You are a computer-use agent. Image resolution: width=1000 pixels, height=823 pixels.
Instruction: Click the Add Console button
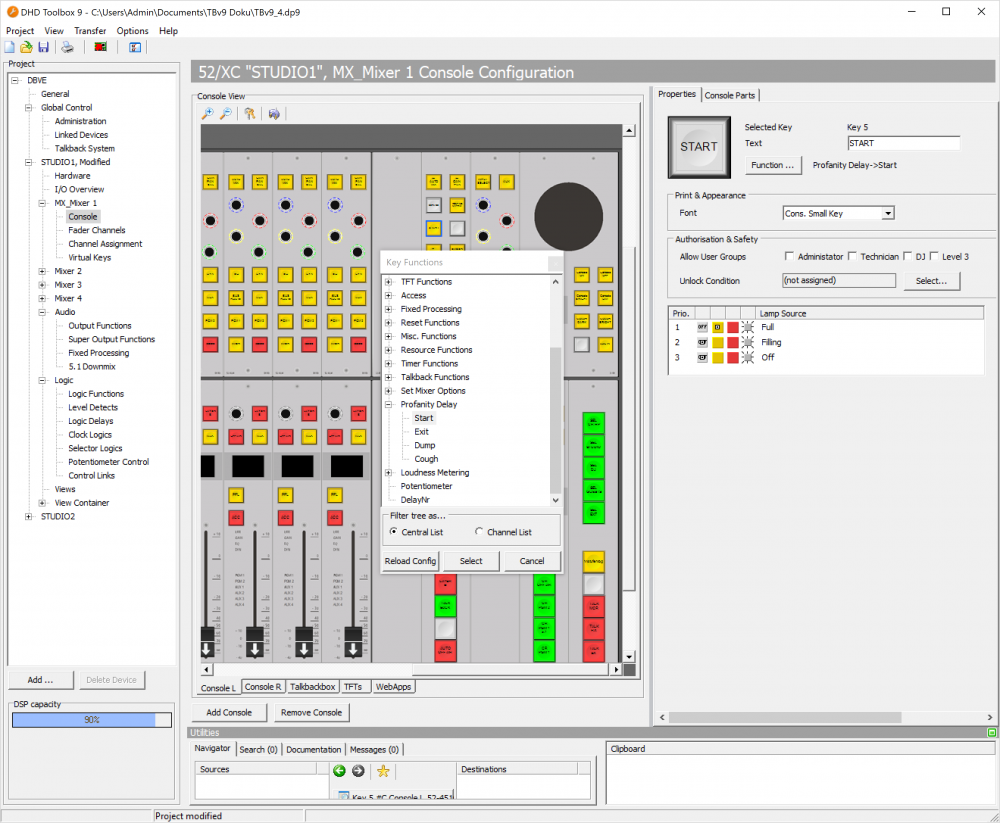[x=229, y=712]
